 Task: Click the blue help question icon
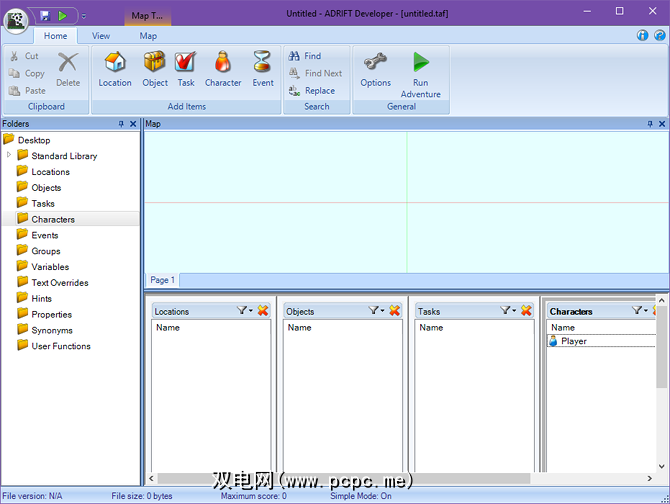(x=660, y=35)
